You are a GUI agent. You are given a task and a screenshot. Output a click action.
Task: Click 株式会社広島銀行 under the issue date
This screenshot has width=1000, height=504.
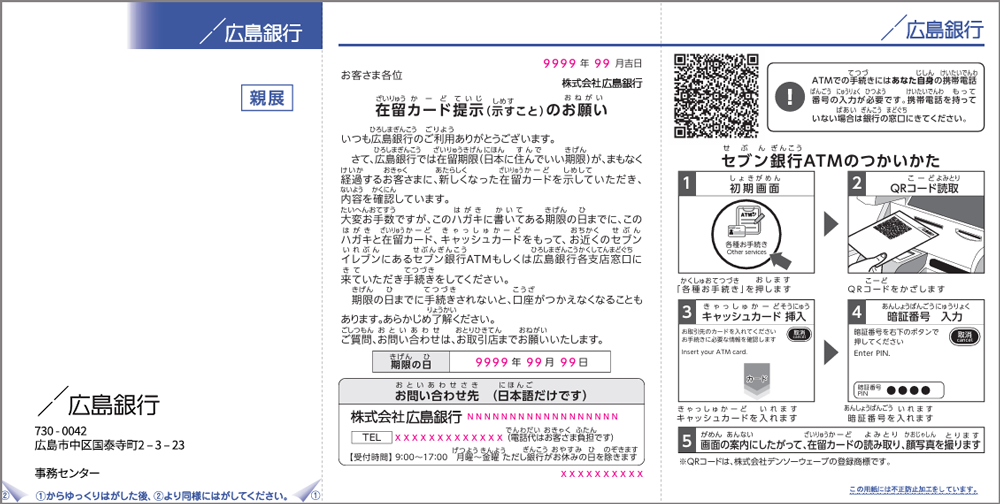(x=601, y=83)
